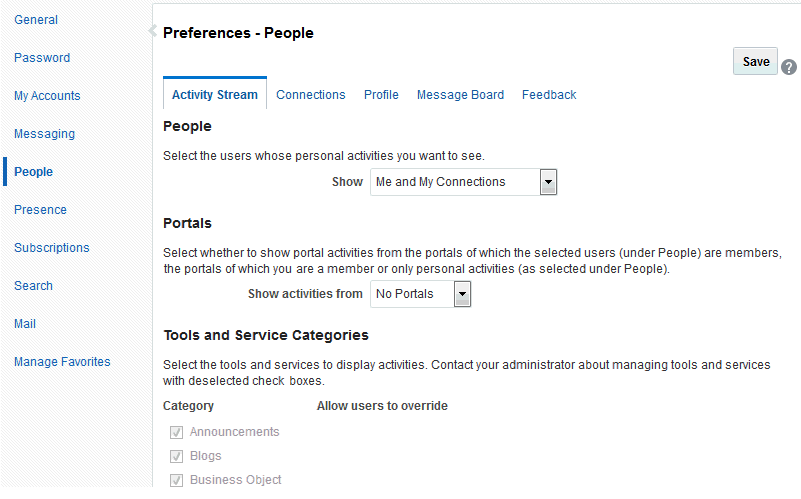This screenshot has height=499, width=801.
Task: Select the Message Board tab
Action: tap(460, 95)
